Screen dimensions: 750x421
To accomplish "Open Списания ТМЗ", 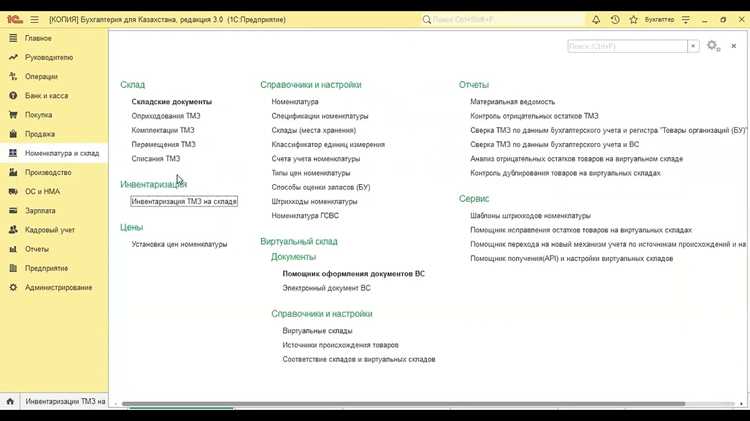I will pos(156,158).
